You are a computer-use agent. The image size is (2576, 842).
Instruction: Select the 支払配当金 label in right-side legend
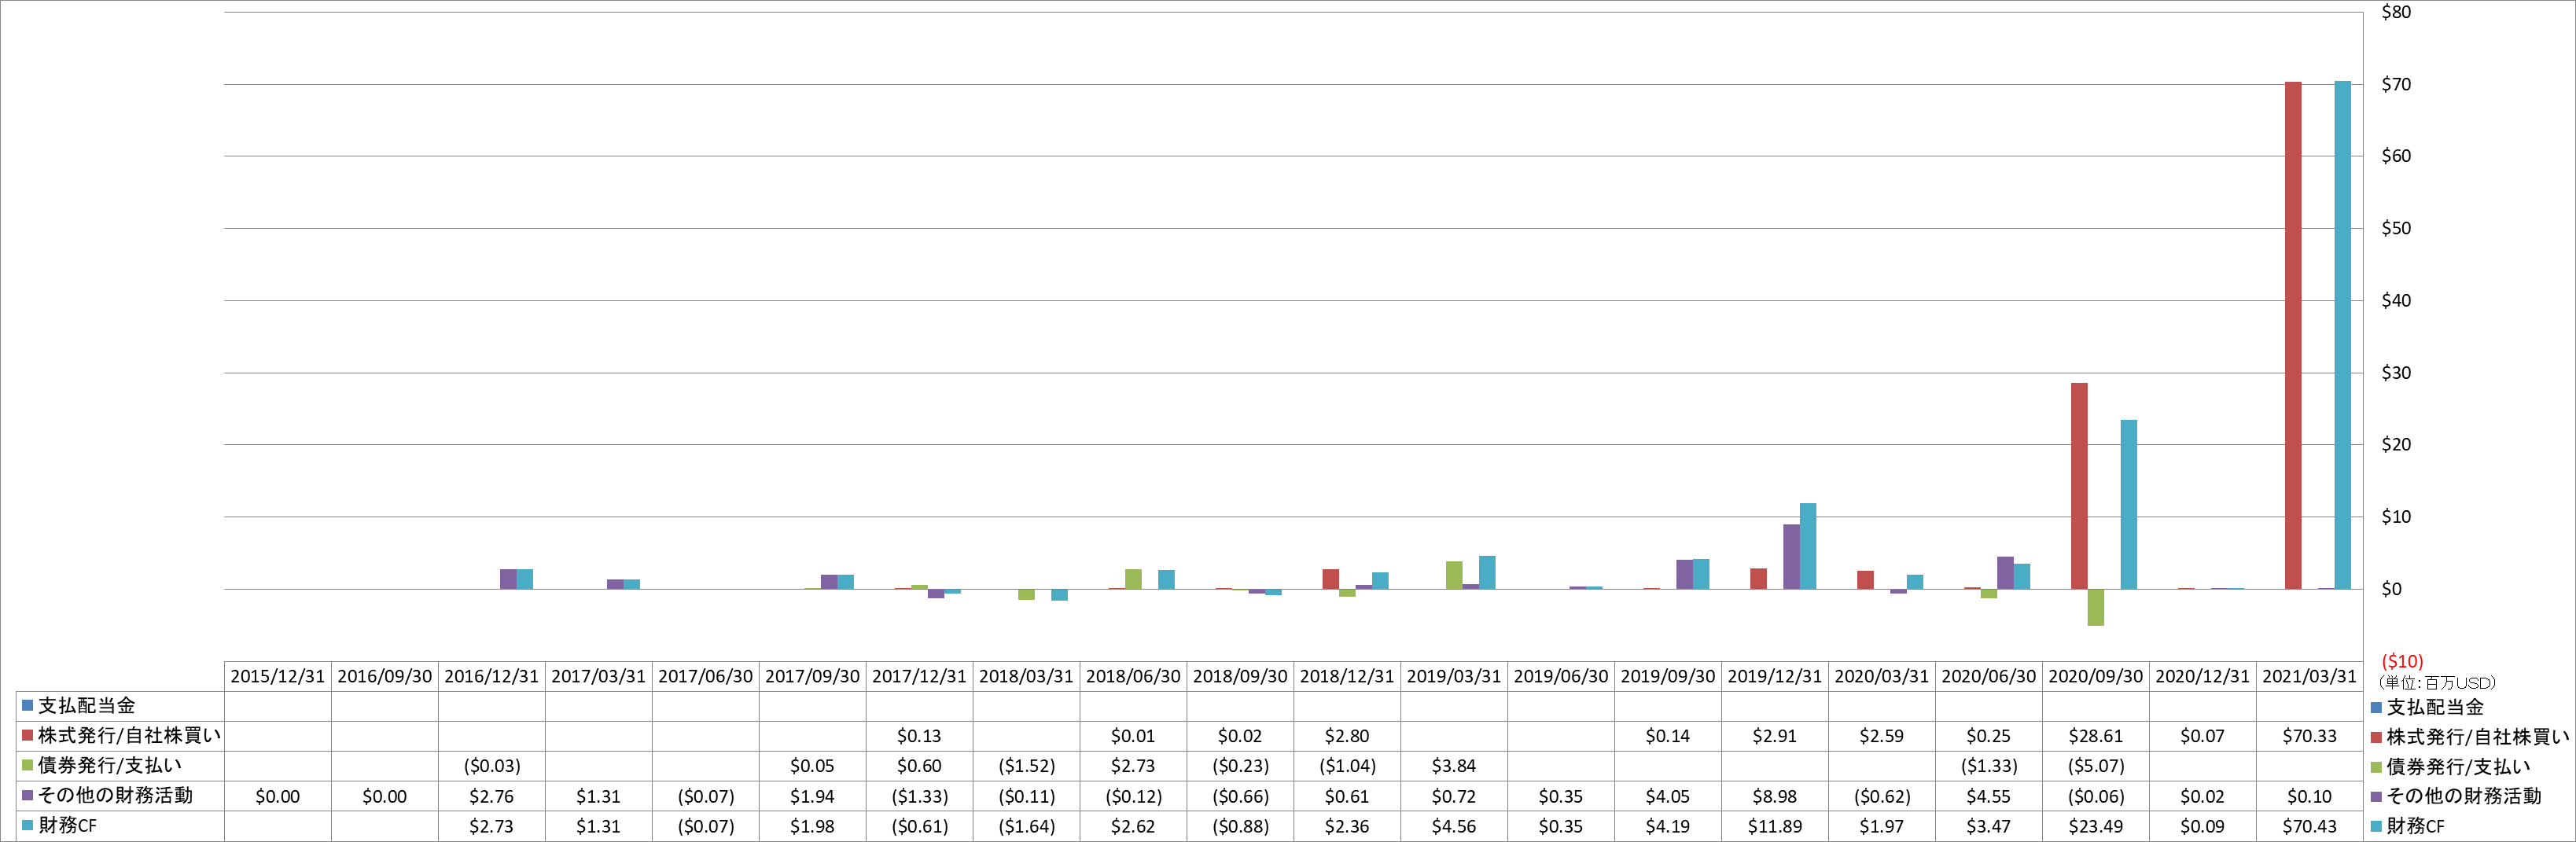coord(2435,707)
